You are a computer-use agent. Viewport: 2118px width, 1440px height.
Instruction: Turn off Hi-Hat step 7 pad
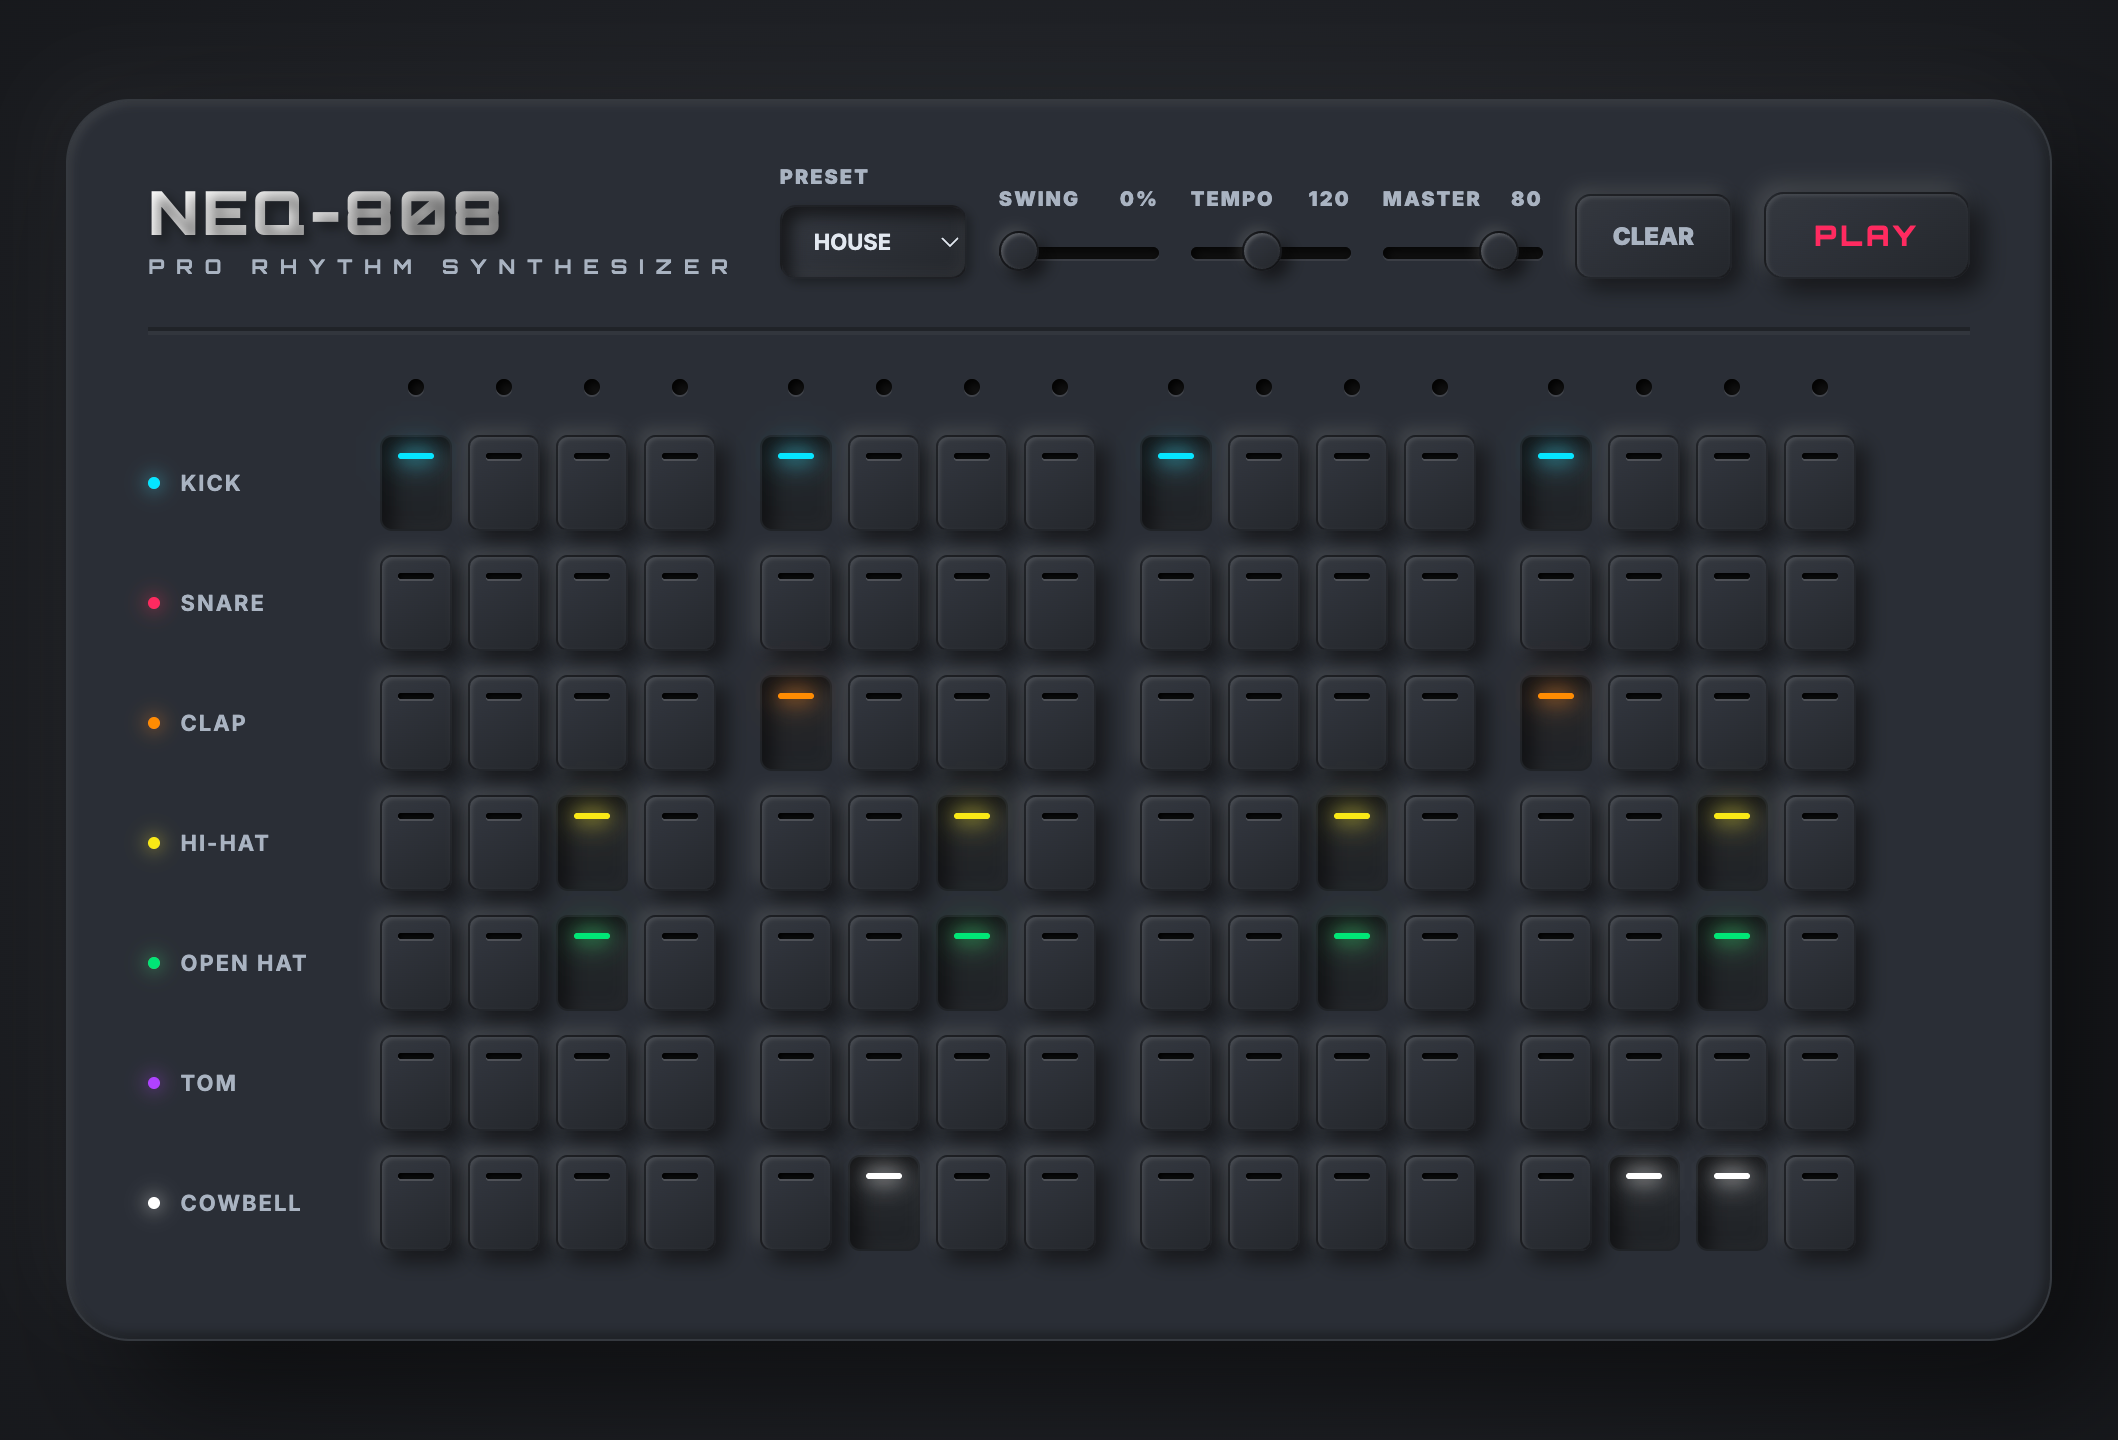(972, 843)
